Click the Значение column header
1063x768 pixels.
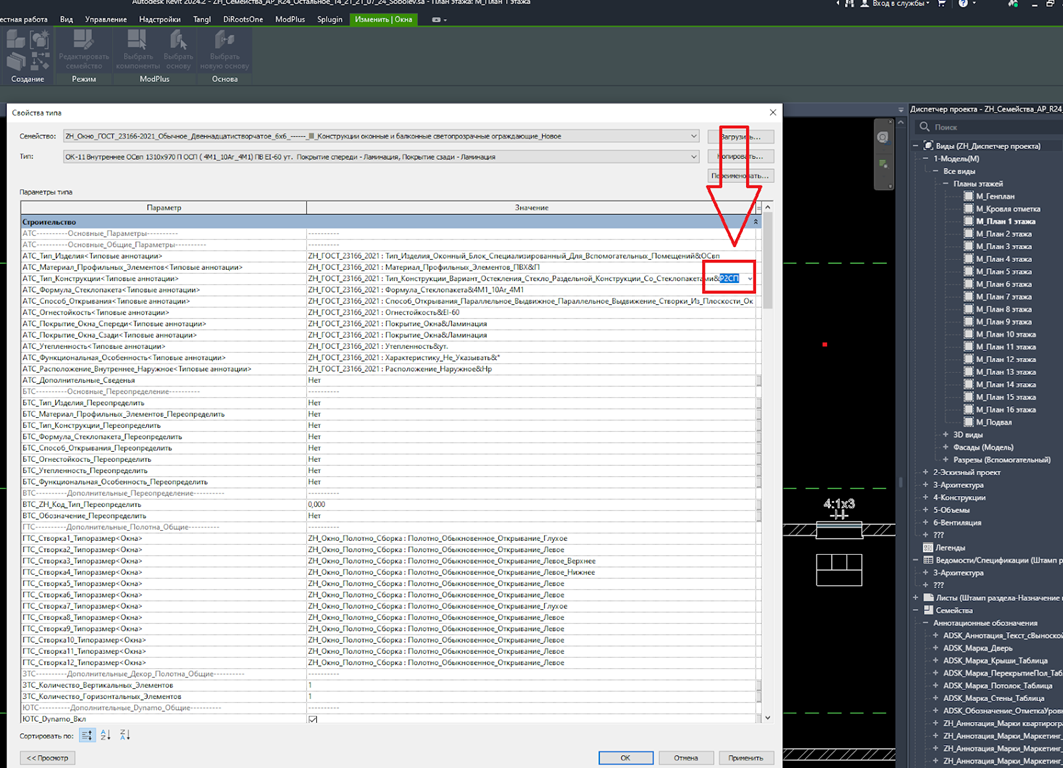click(x=532, y=207)
